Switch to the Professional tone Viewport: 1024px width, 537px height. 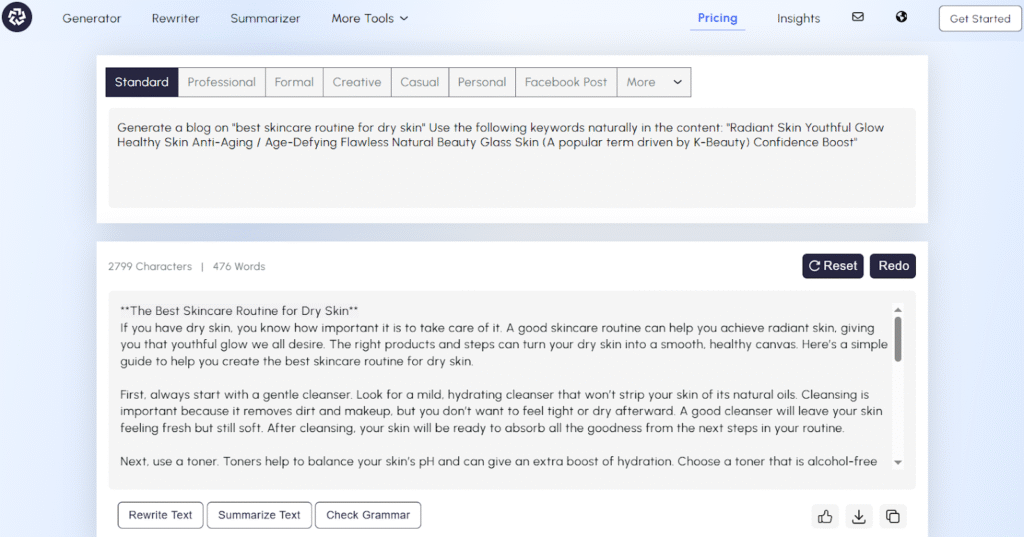click(222, 82)
